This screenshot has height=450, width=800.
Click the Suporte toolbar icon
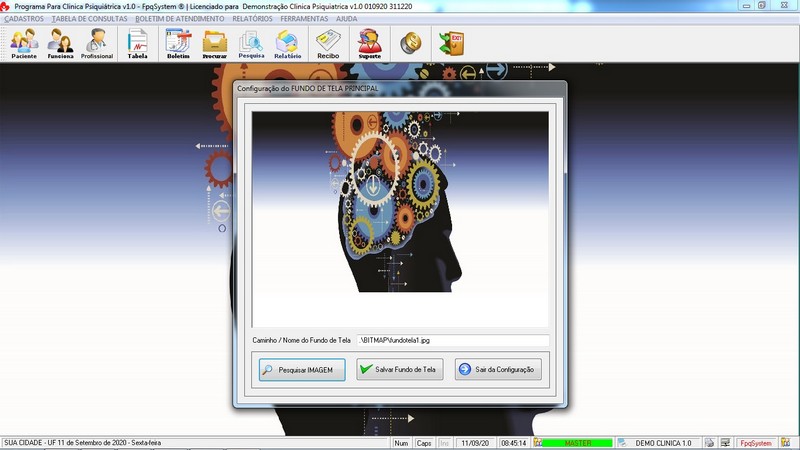point(369,44)
